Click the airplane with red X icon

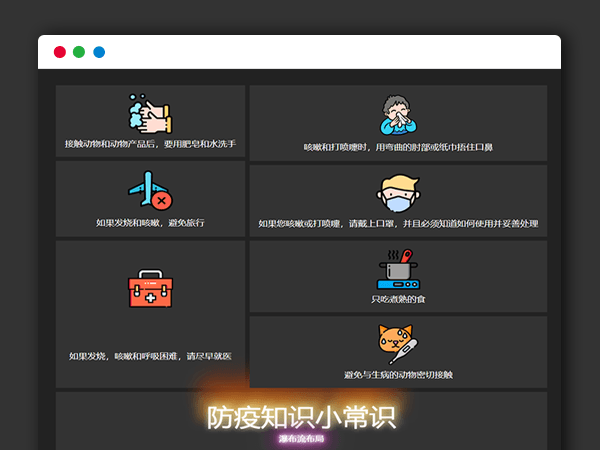pos(150,191)
